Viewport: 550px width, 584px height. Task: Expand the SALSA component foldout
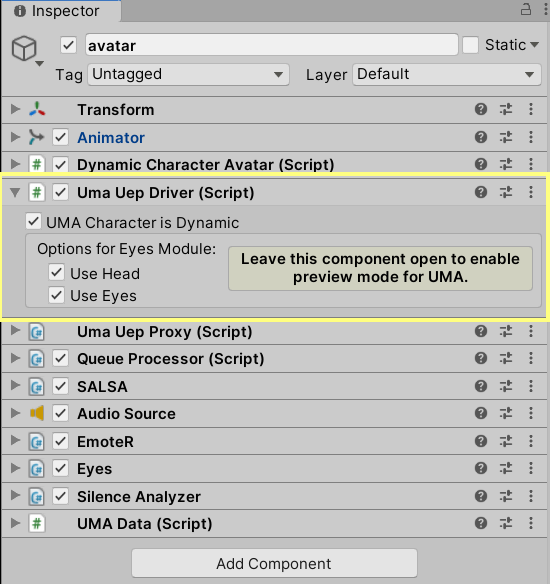(x=15, y=385)
